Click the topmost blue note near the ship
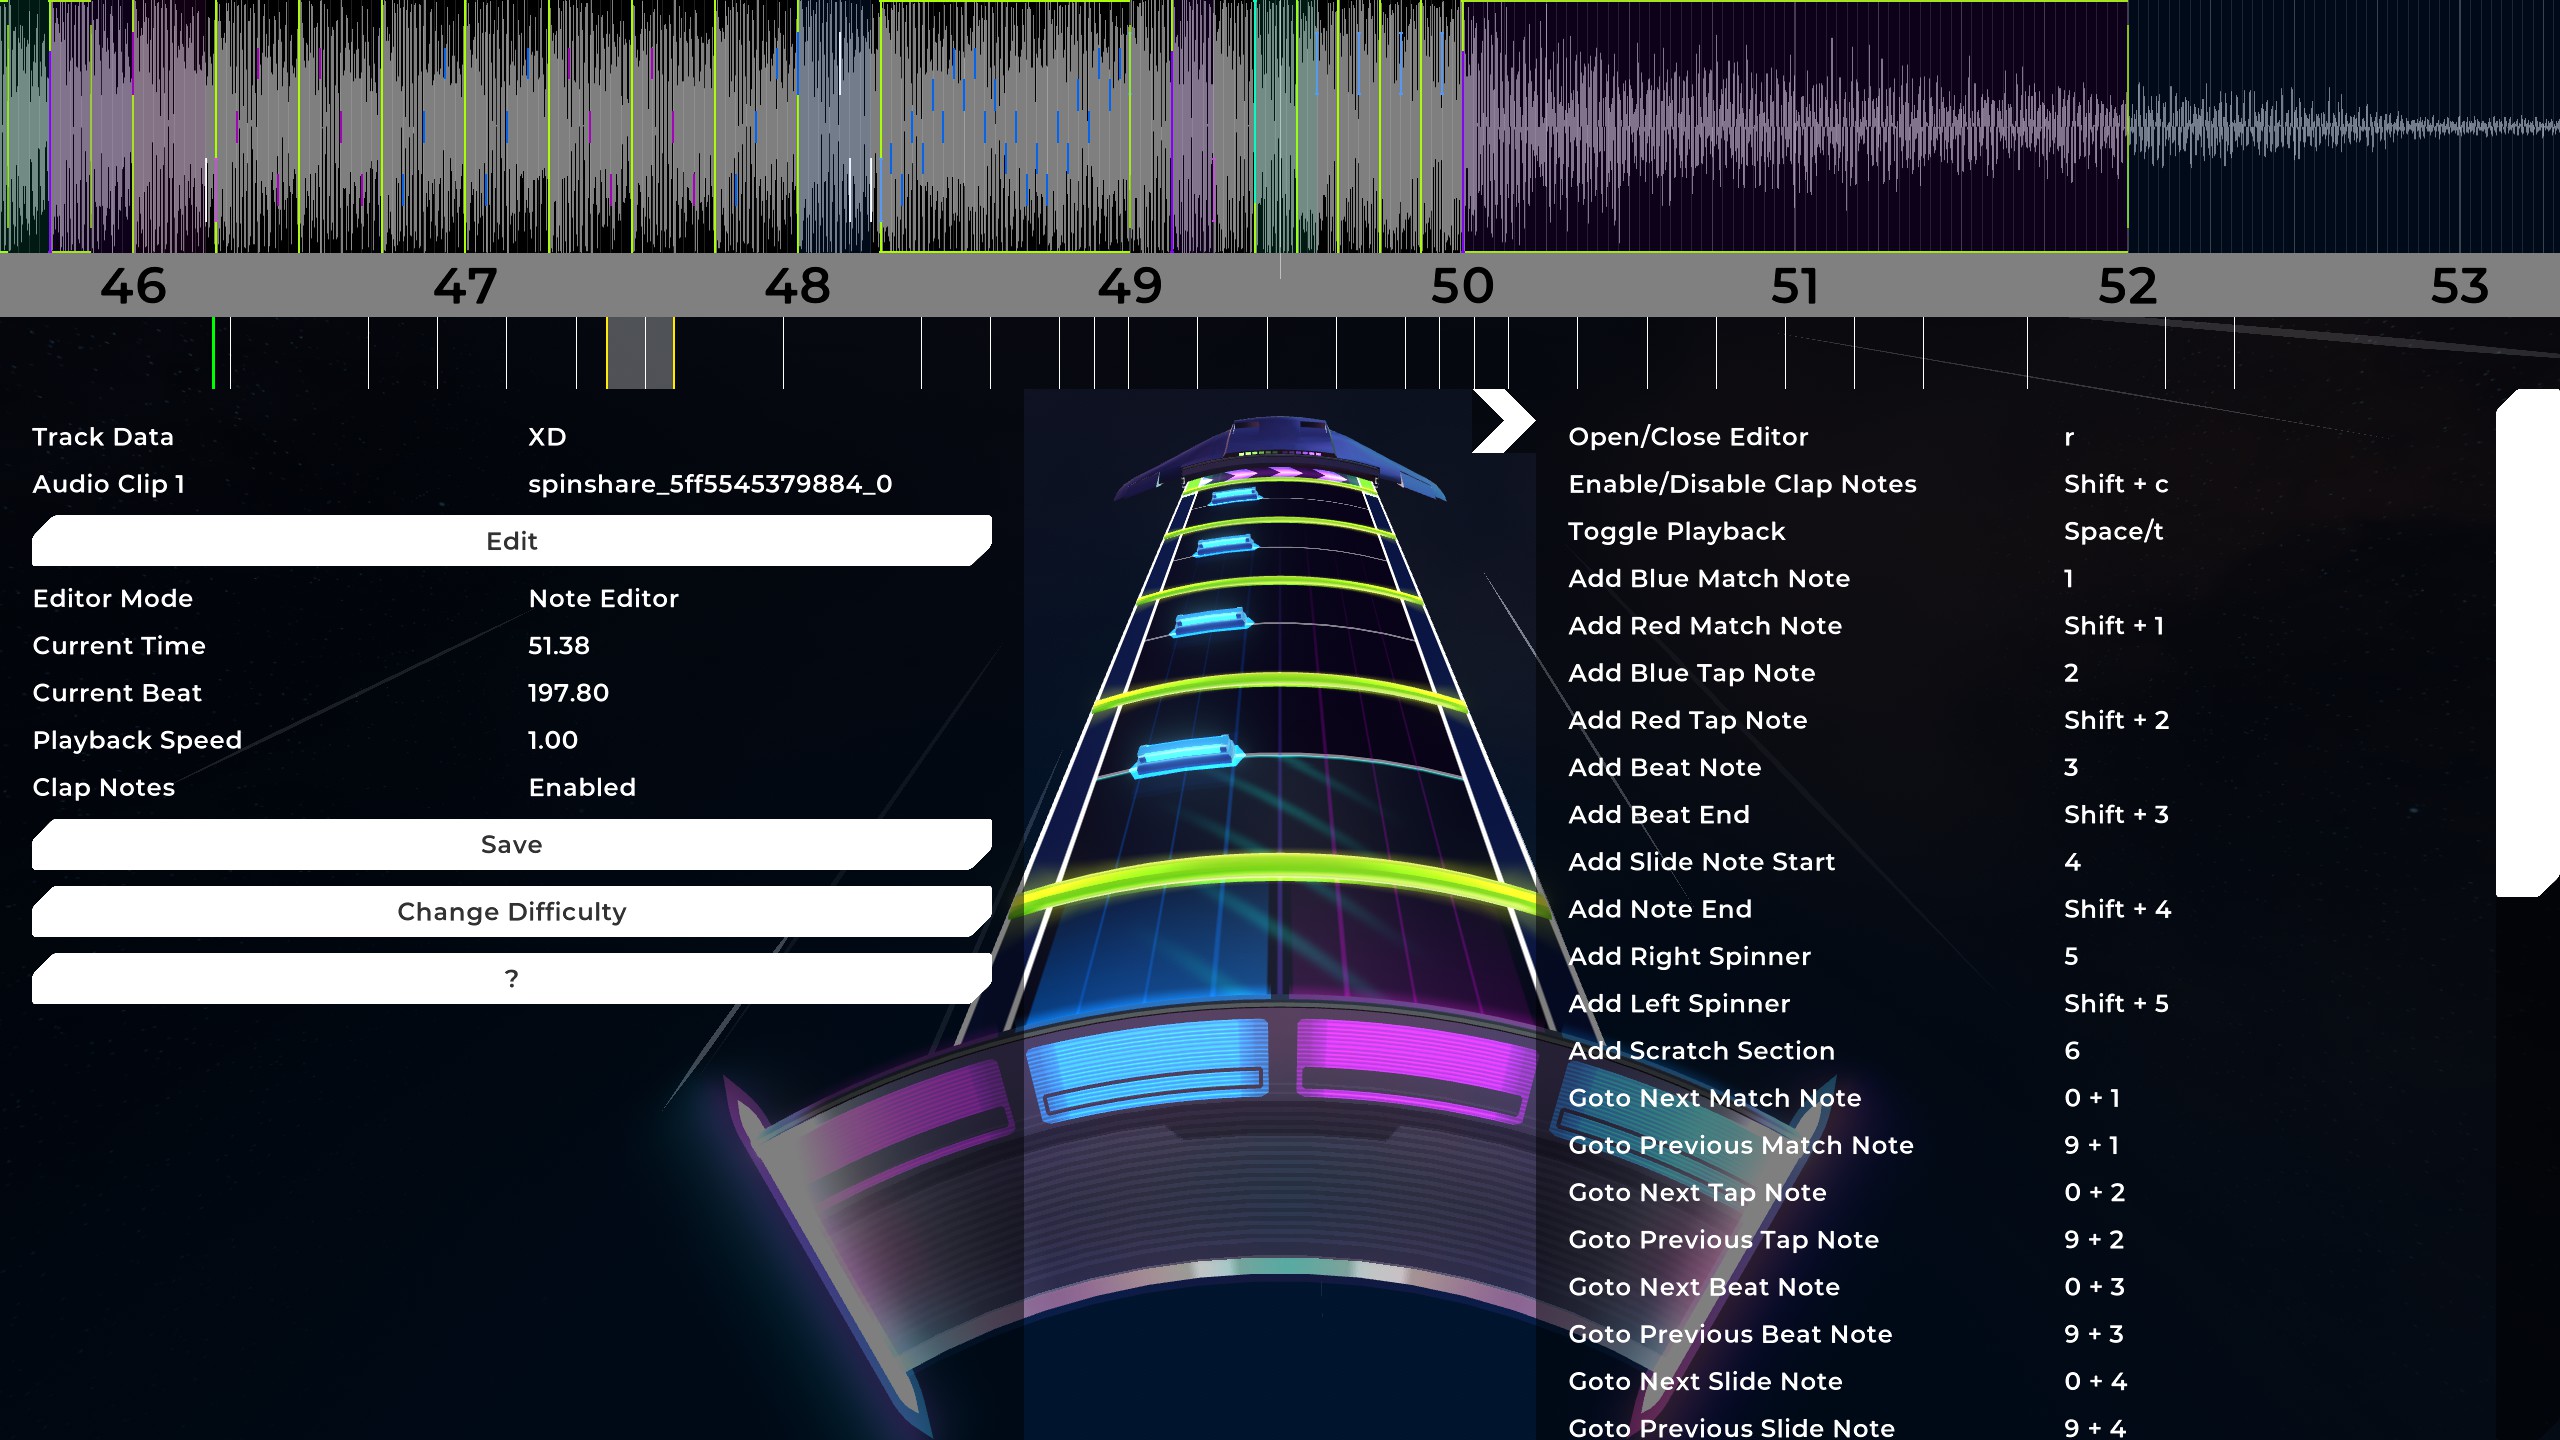Viewport: 2560px width, 1440px height. click(x=1233, y=495)
